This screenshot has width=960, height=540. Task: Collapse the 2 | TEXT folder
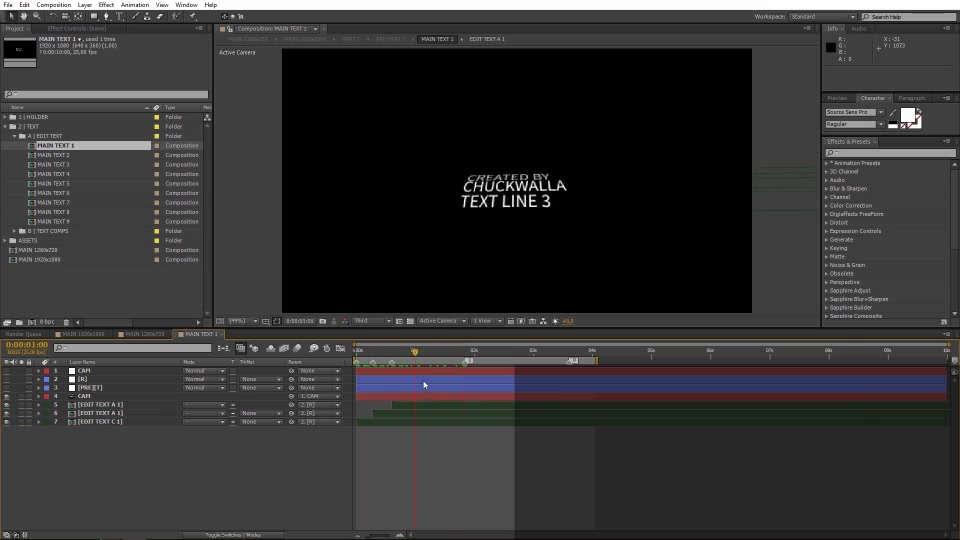5,127
